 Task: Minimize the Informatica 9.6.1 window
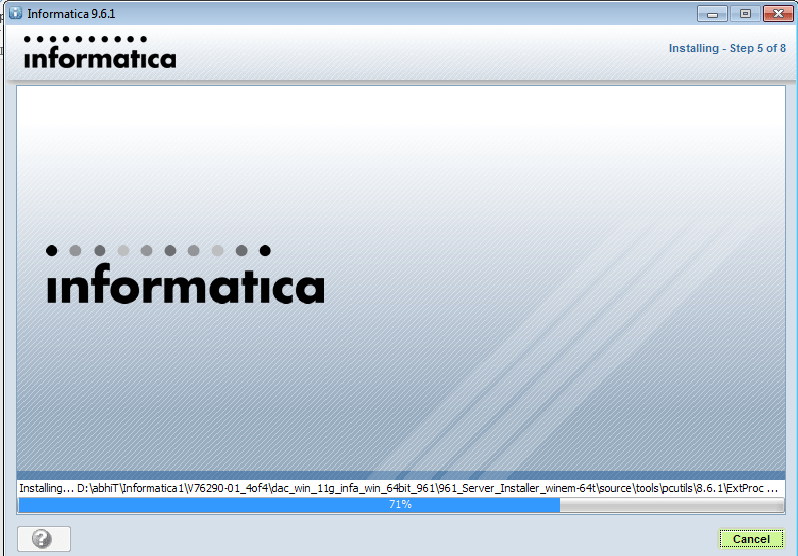coord(712,14)
